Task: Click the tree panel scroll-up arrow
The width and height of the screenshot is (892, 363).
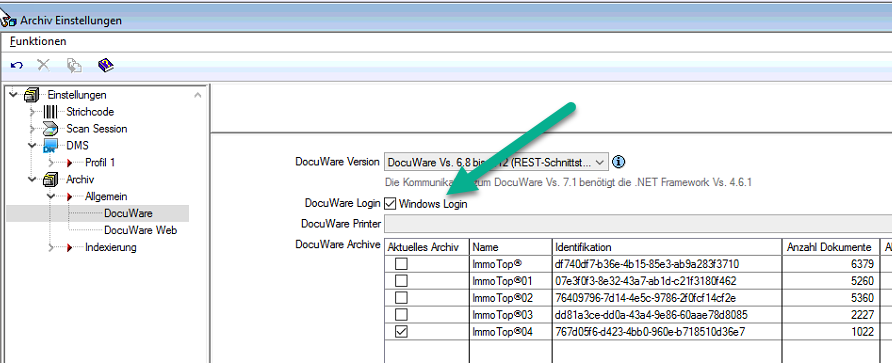Action: coord(197,95)
